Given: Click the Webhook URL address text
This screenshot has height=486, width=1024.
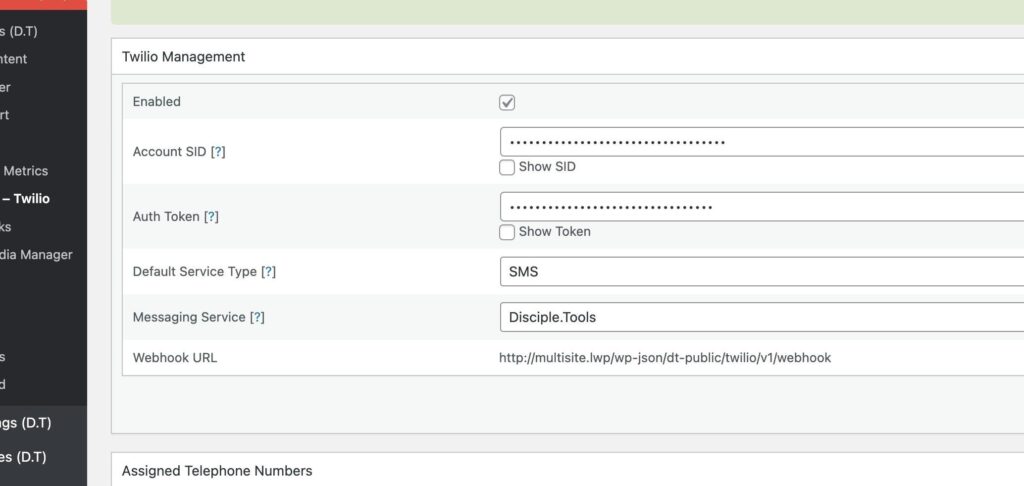Looking at the screenshot, I should point(665,358).
